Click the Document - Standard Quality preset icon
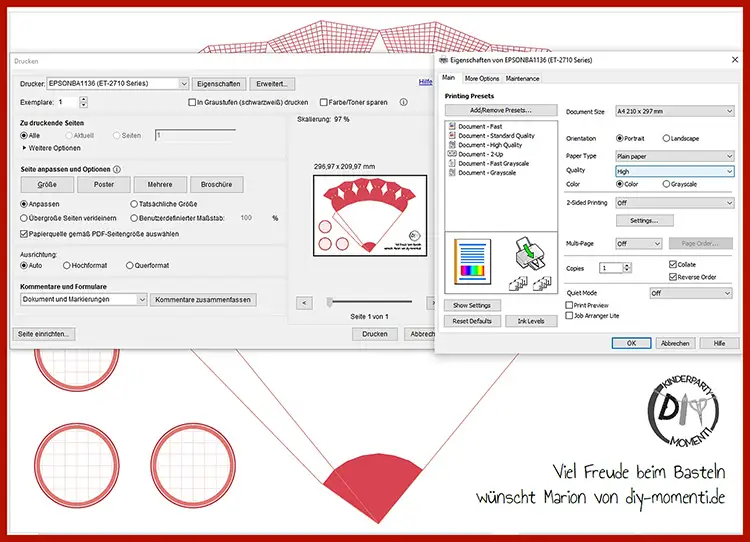Screen dimensions: 750x542 (x=452, y=135)
